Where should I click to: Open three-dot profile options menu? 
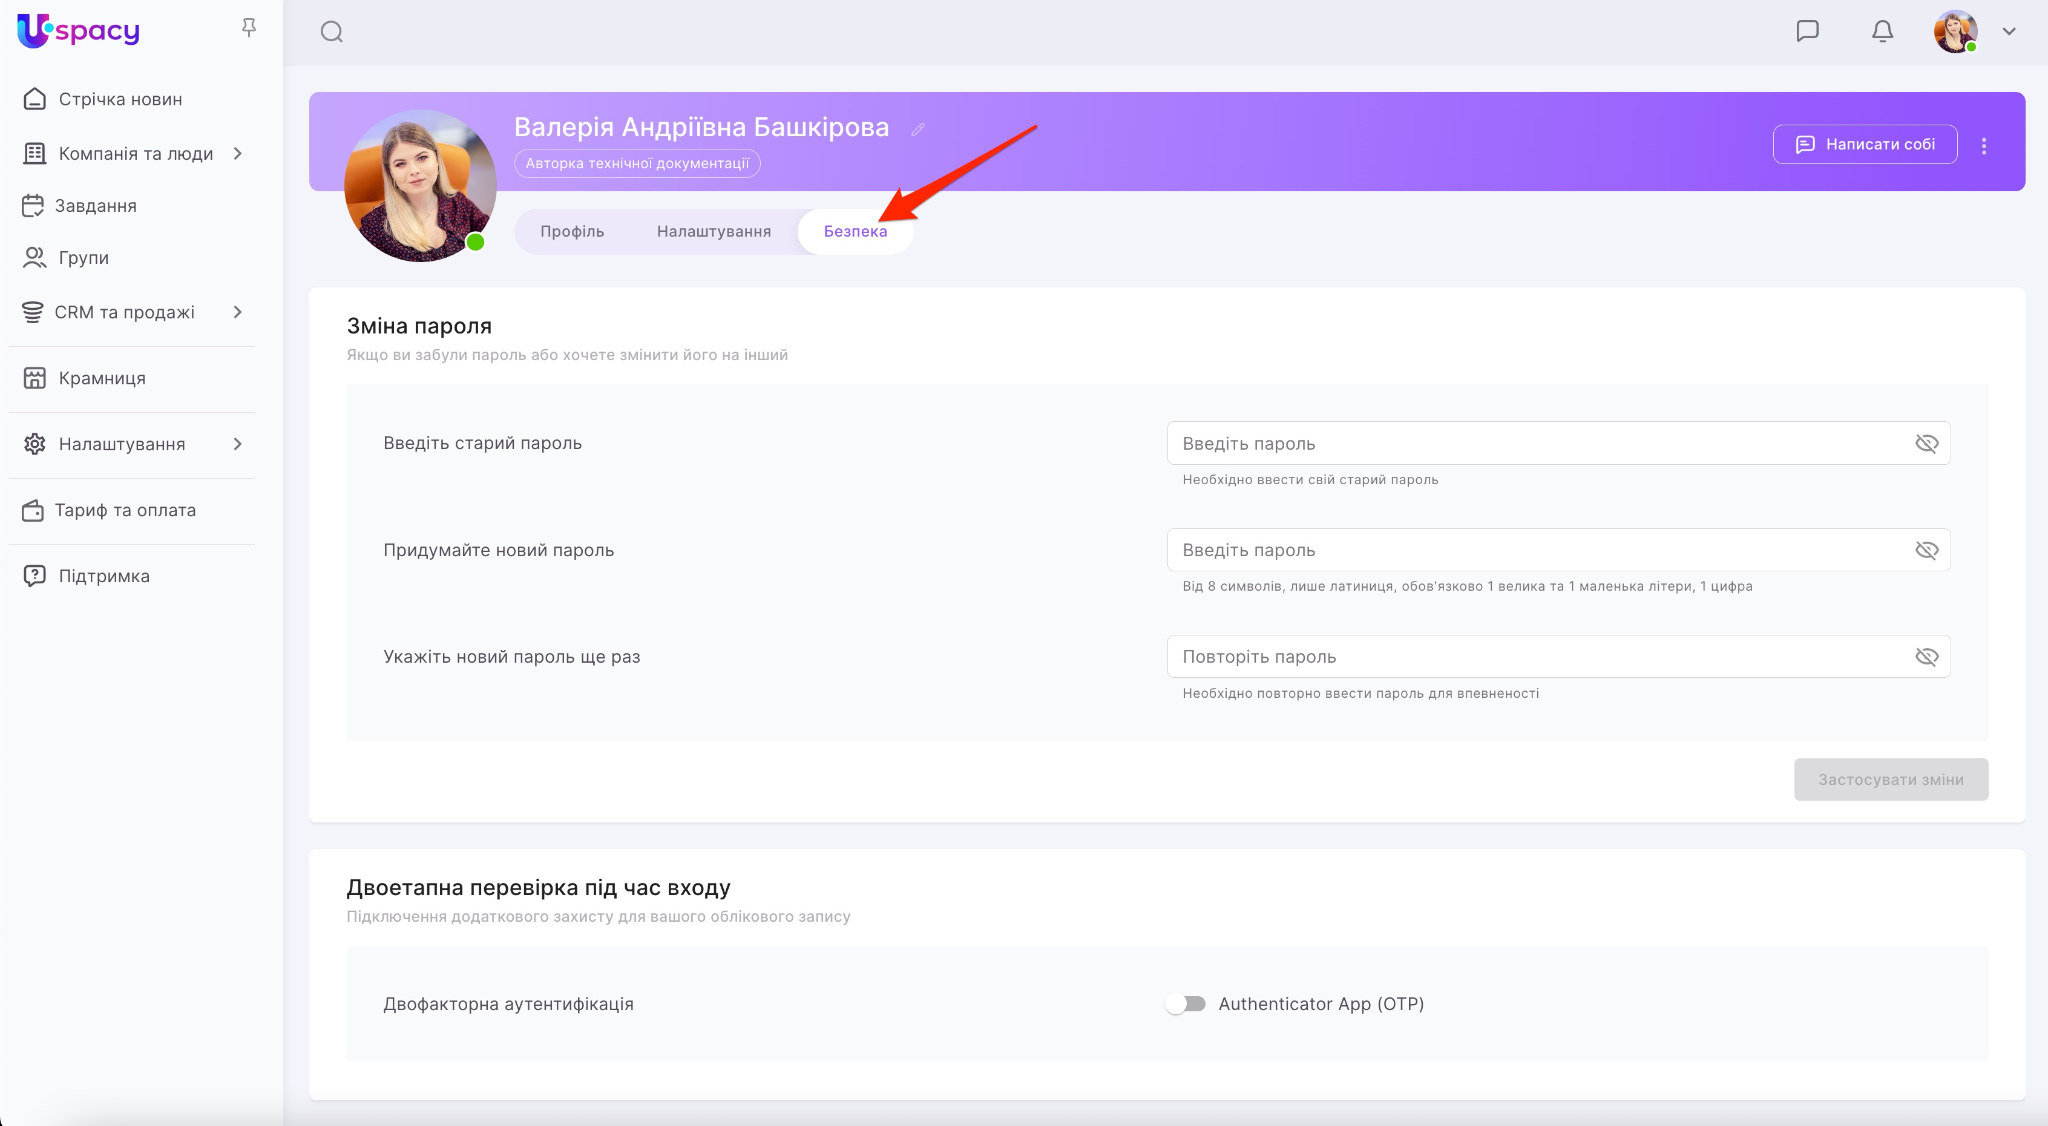(x=1984, y=146)
